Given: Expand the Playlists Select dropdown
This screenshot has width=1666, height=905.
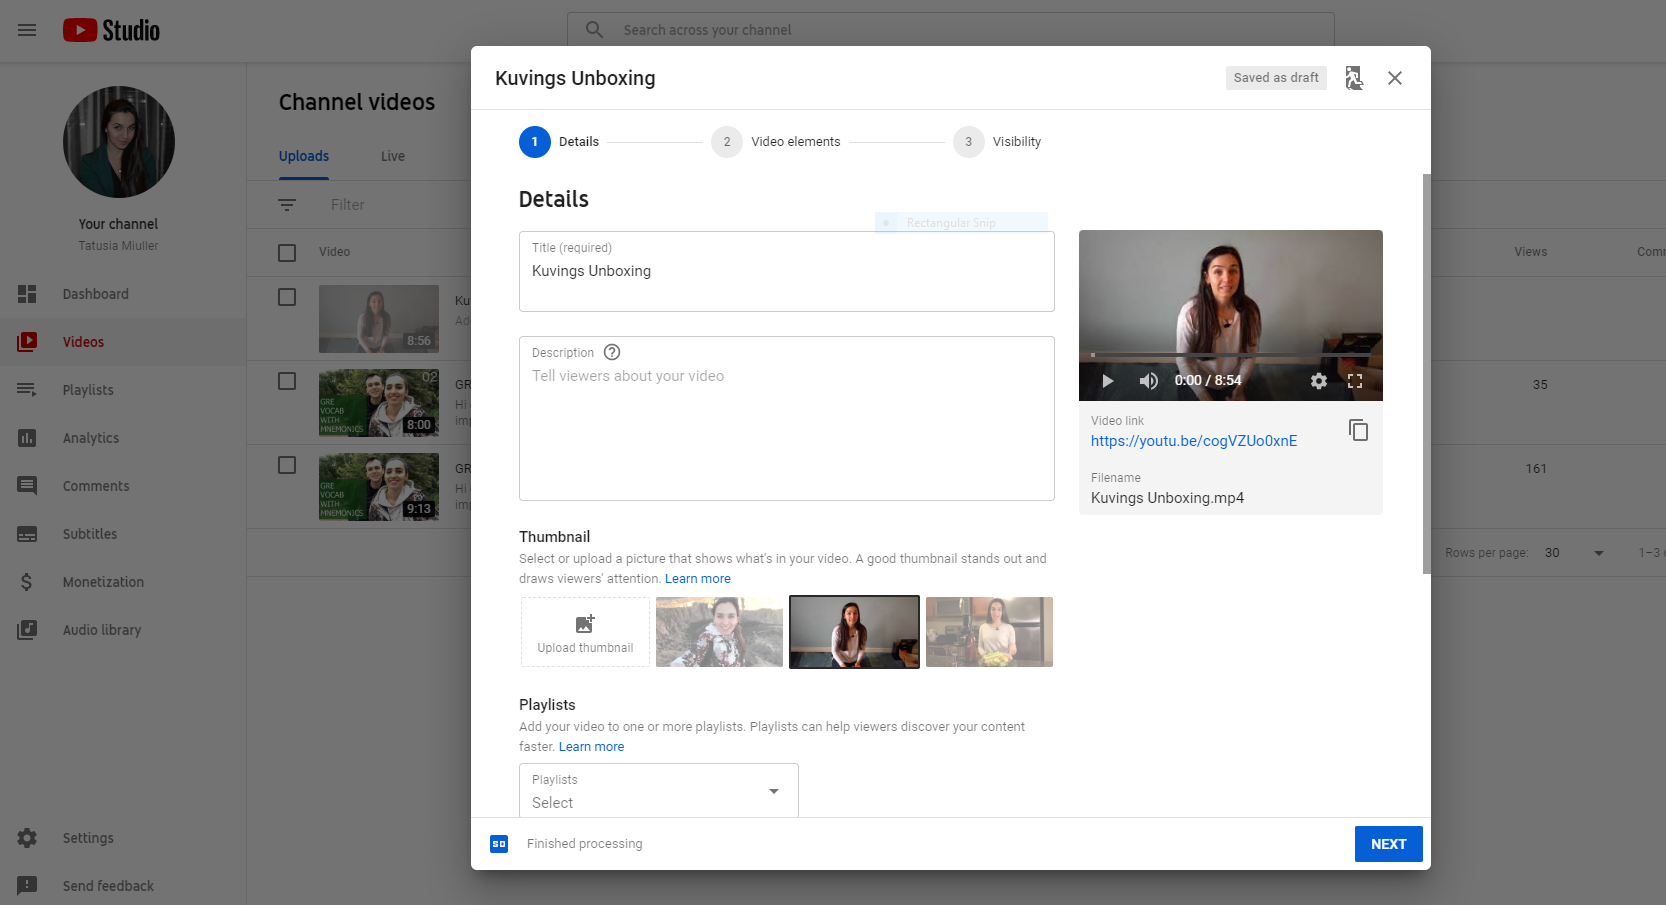Looking at the screenshot, I should 659,791.
